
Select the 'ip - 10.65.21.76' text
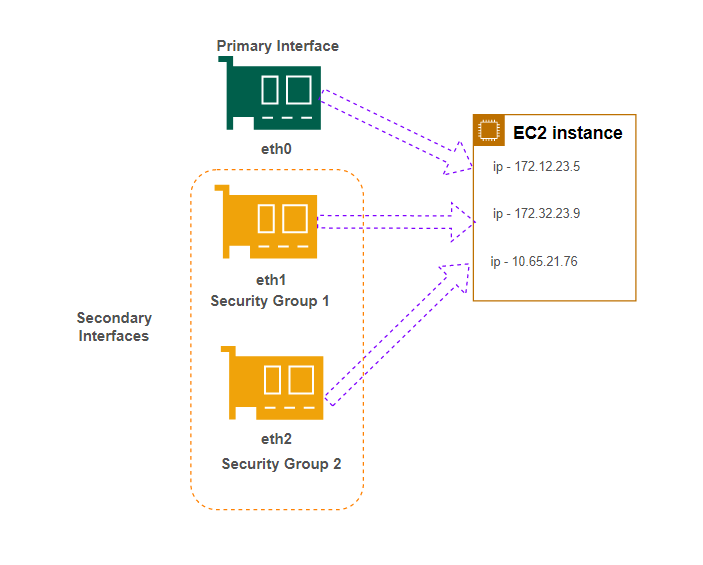pyautogui.click(x=534, y=261)
